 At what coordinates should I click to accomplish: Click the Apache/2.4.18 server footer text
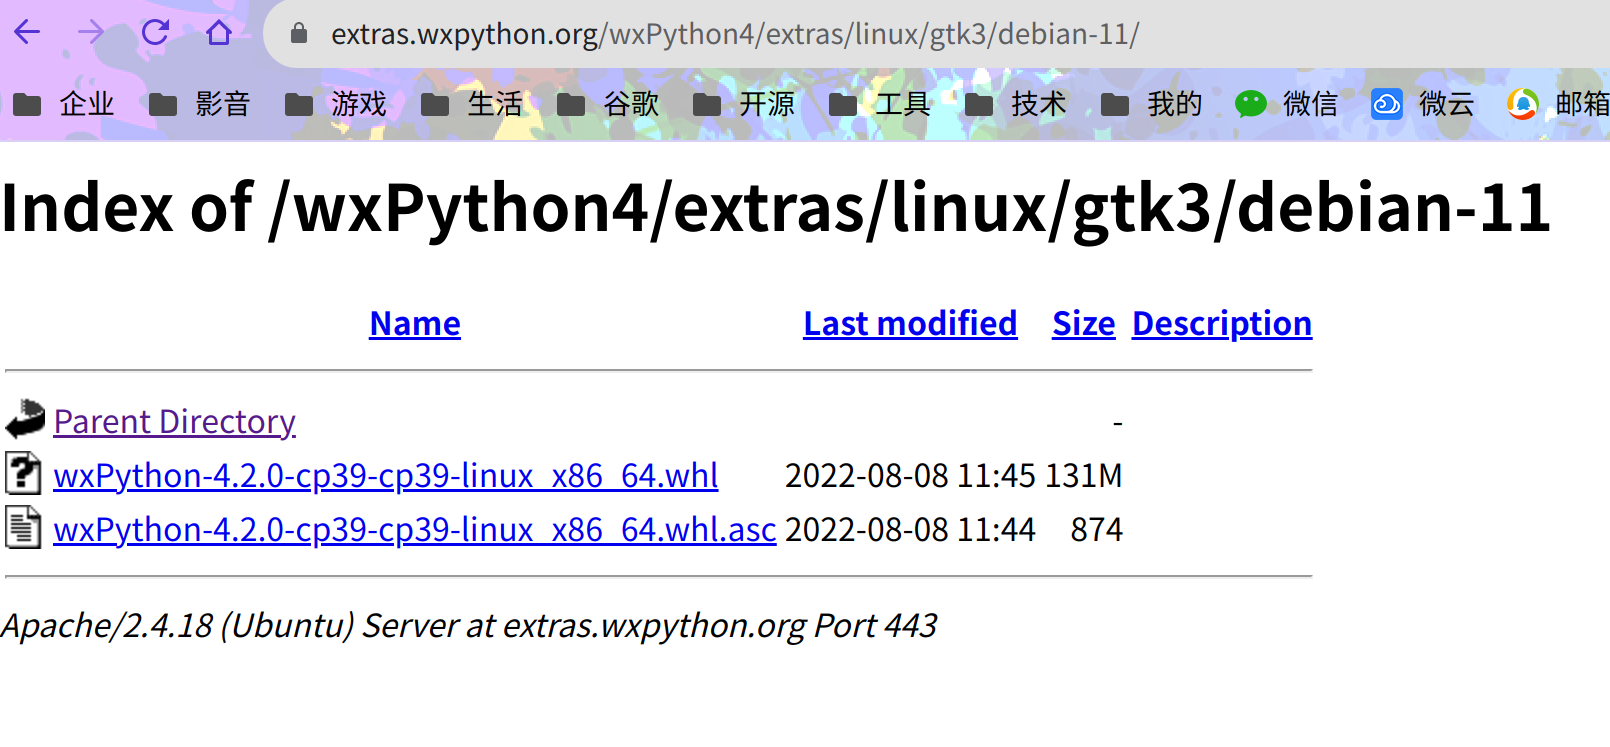pos(469,626)
